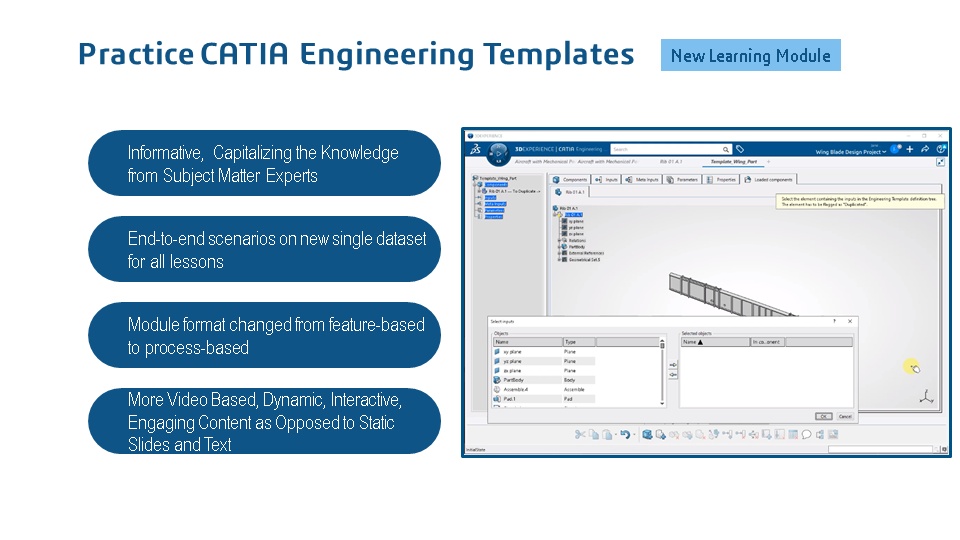This screenshot has width=960, height=540.
Task: Open the Loaded components tab
Action: coord(768,179)
